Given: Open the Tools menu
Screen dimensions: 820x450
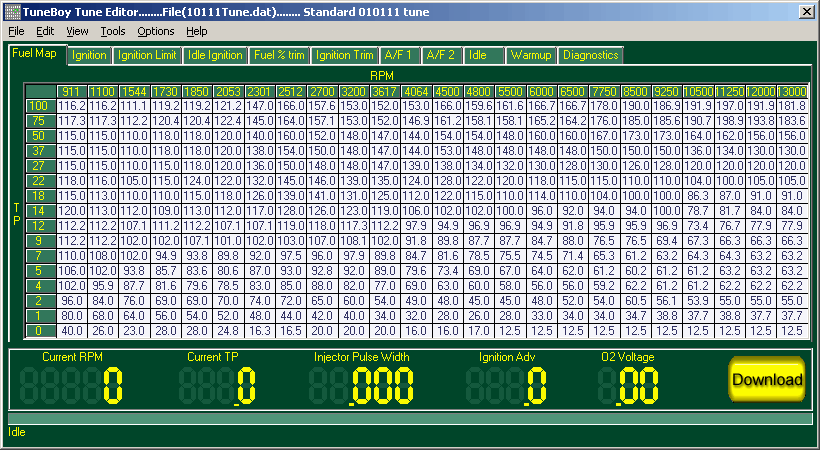Looking at the screenshot, I should tap(113, 31).
